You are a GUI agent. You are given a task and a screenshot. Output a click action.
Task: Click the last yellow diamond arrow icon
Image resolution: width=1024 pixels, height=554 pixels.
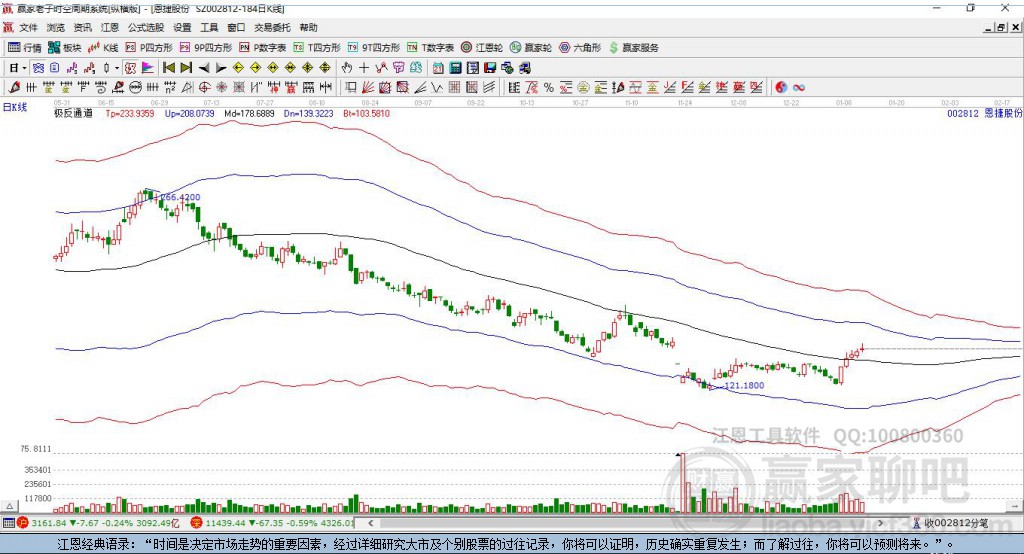tap(325, 68)
